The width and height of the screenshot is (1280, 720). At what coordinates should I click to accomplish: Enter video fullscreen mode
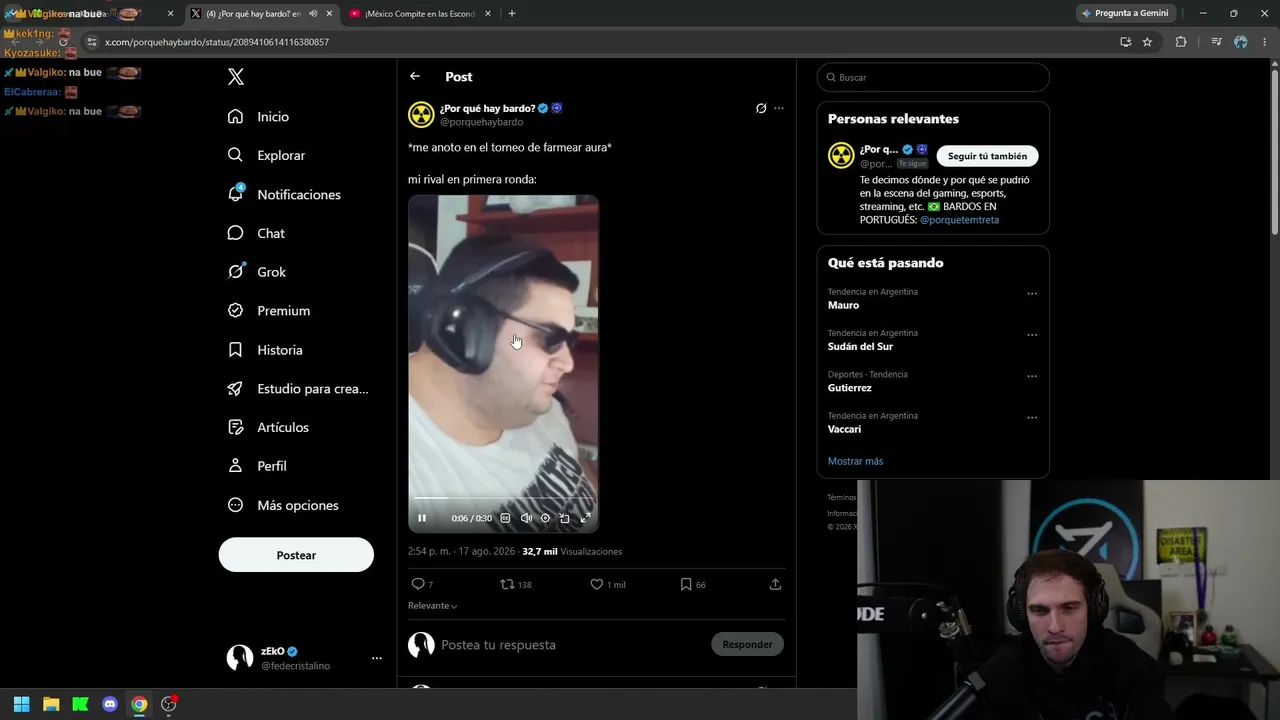pyautogui.click(x=585, y=518)
